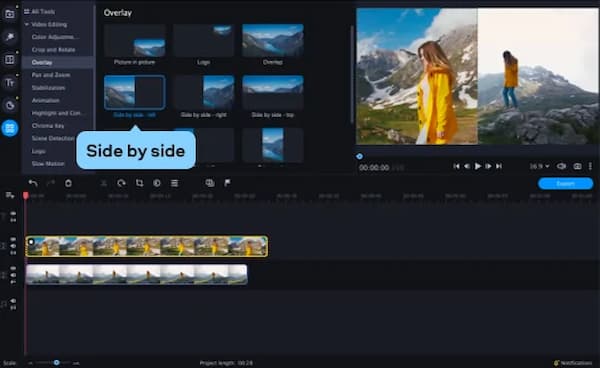
Task: Select the crop tool in timeline toolbar
Action: (139, 183)
